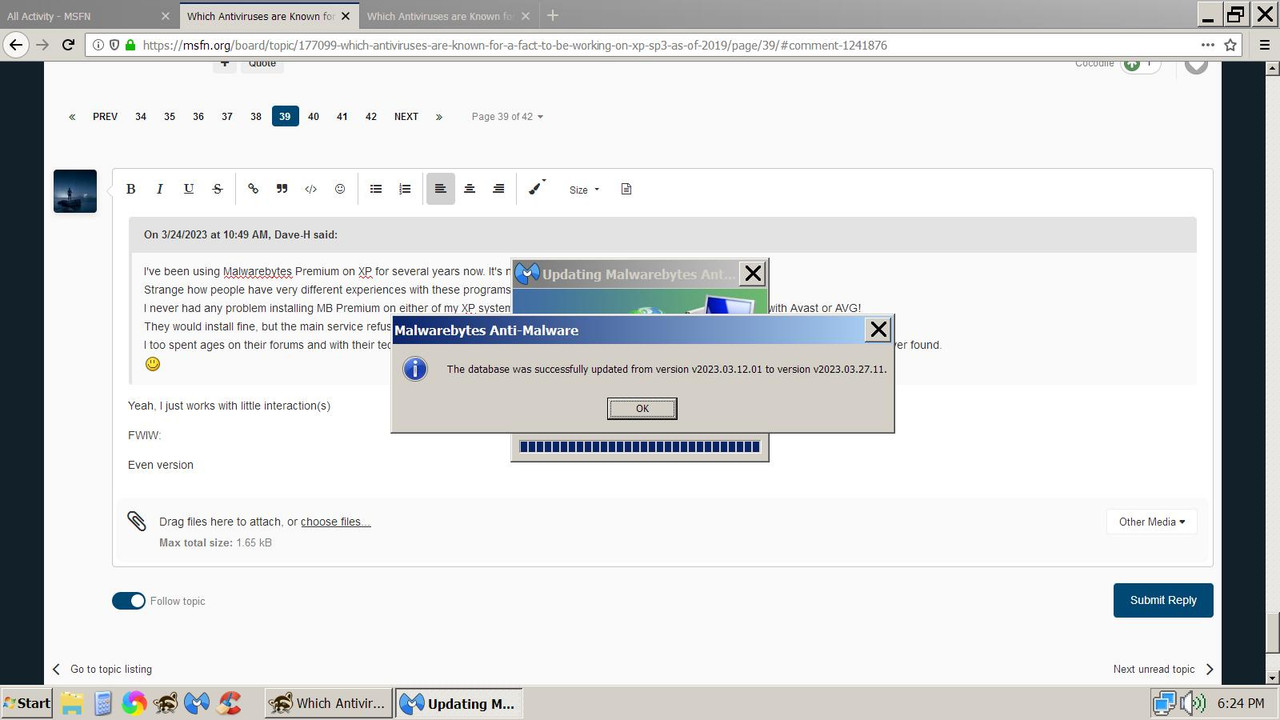Open the Windows Start menu

[27, 703]
